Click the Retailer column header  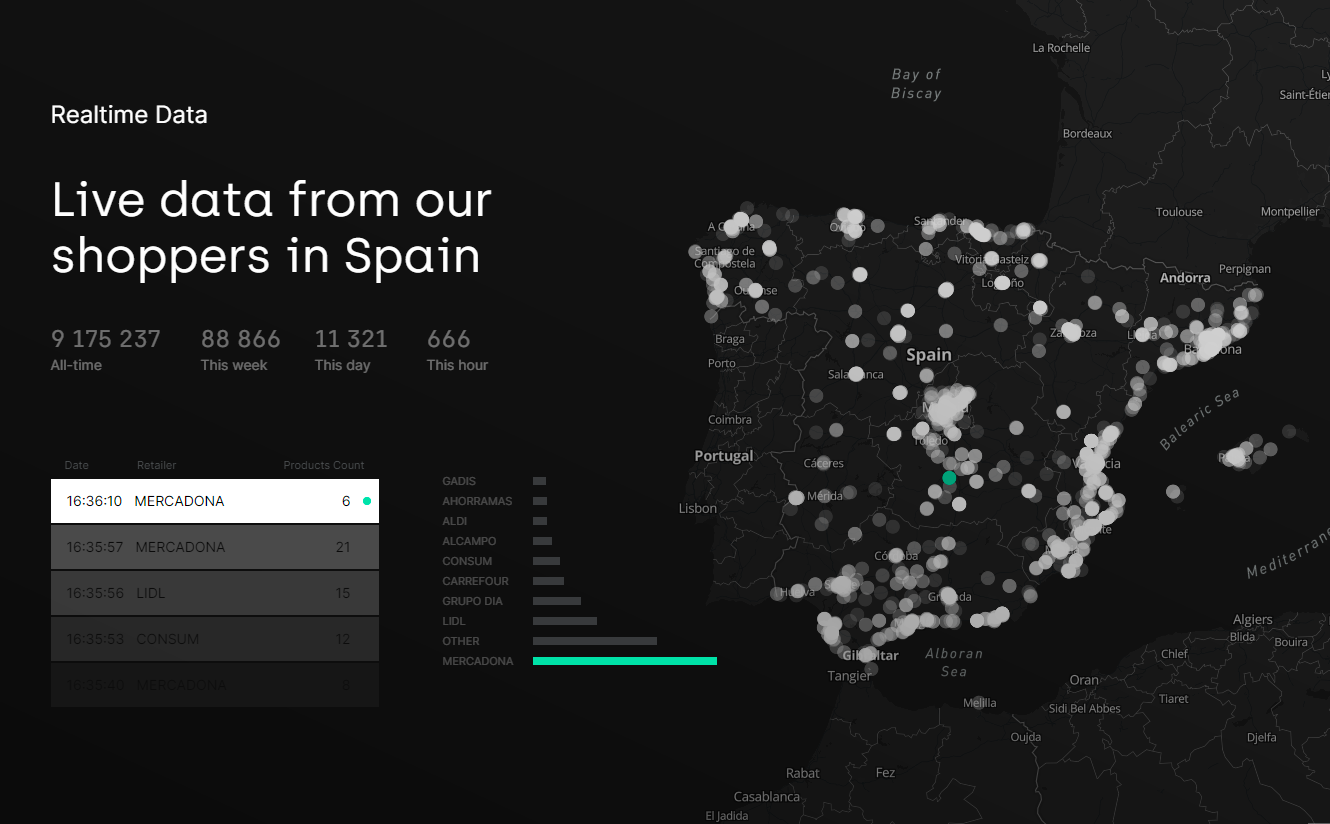[x=156, y=465]
